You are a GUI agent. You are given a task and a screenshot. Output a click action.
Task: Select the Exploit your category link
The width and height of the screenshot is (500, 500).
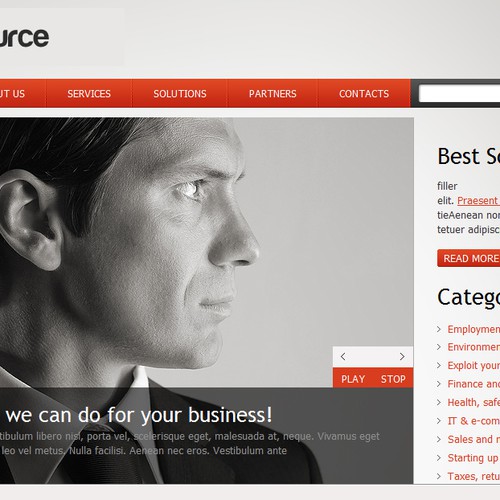[474, 365]
